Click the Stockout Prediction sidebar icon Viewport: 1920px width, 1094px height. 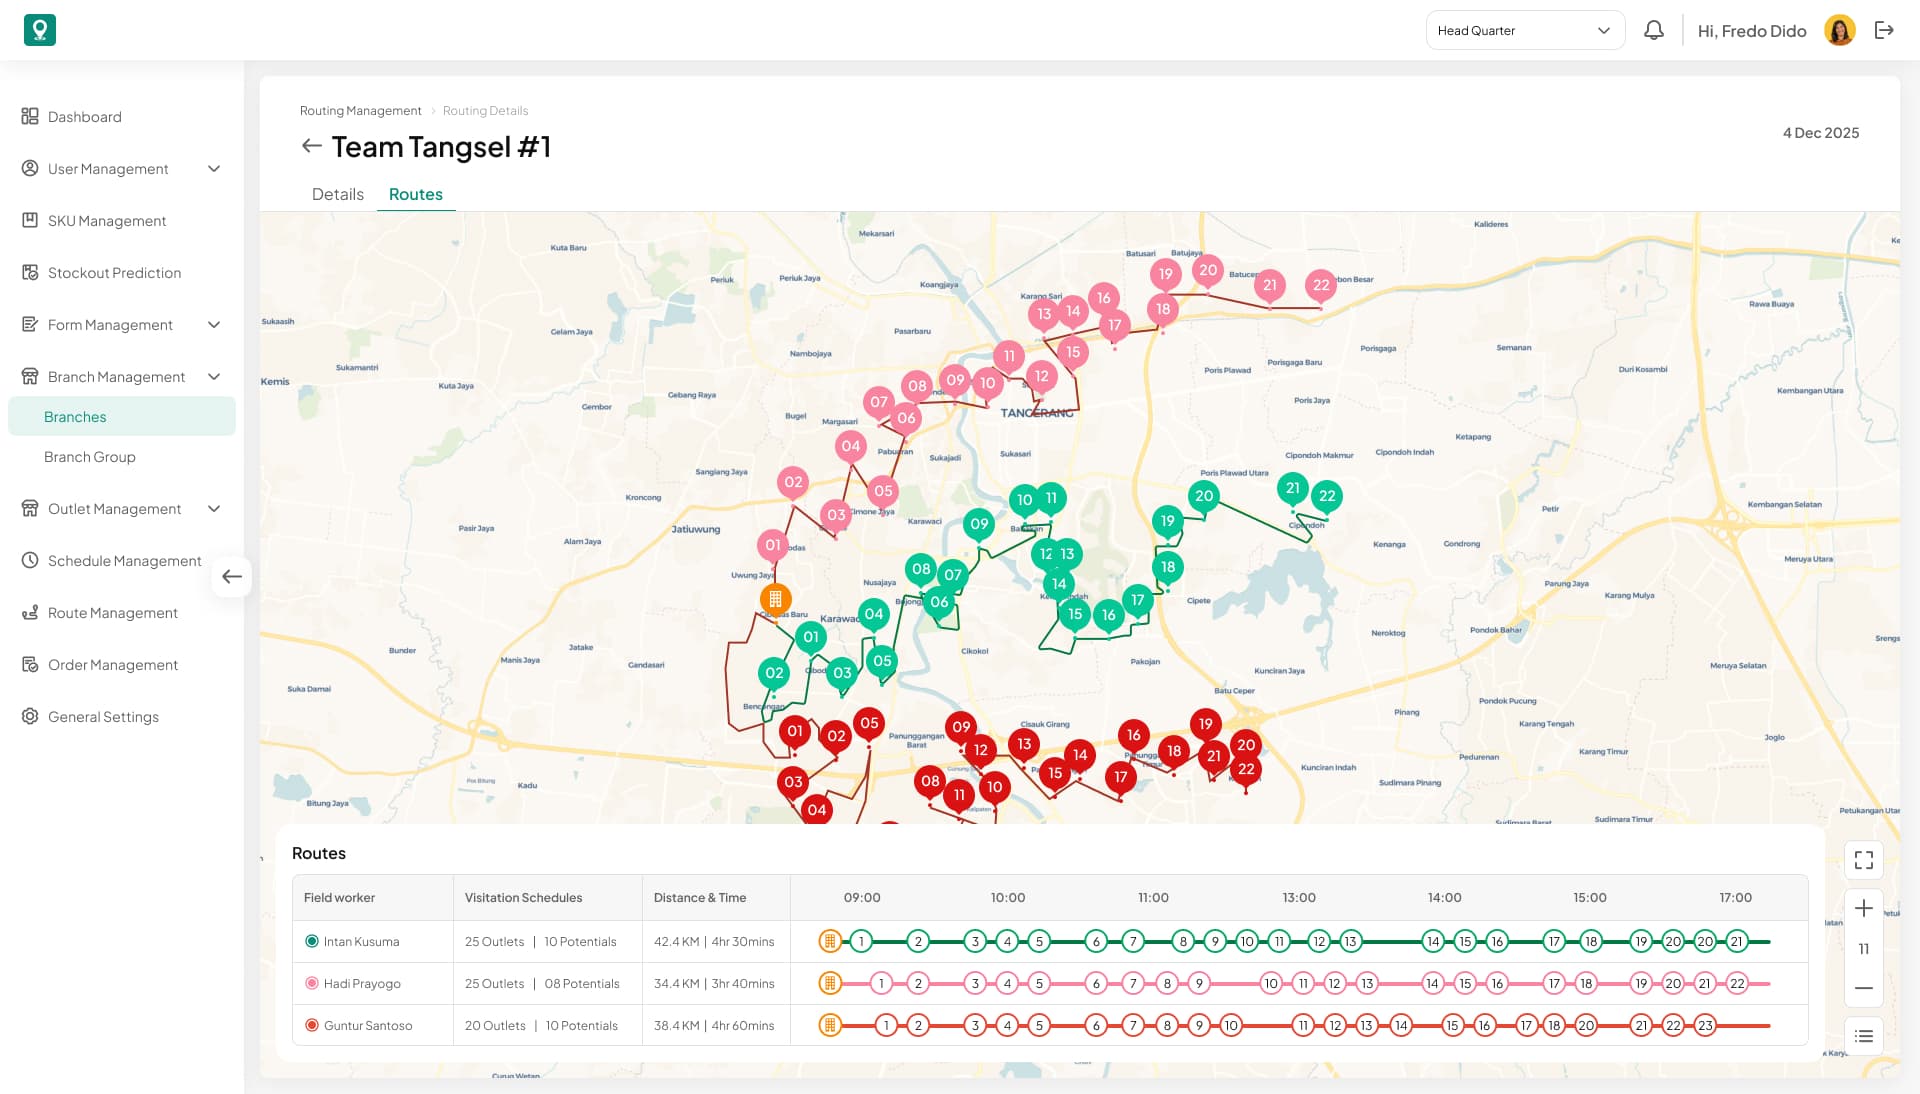coord(30,272)
